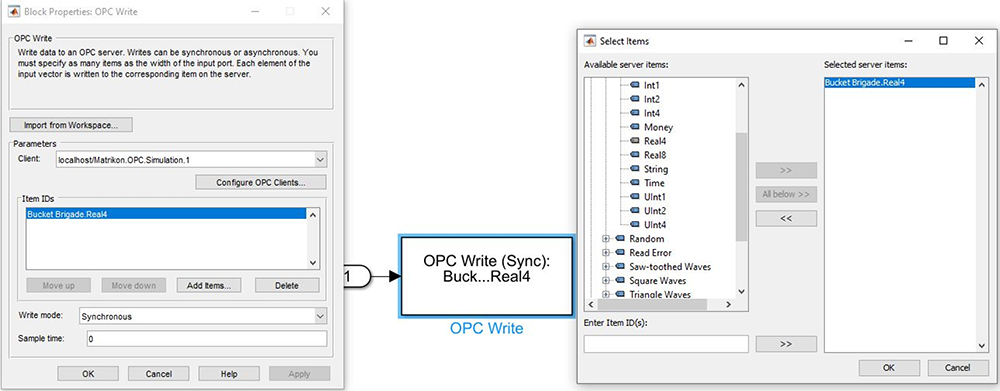Viewport: 1000px width, 391px height.
Task: Click MATLAB icon in Select Items title bar
Action: [x=589, y=41]
